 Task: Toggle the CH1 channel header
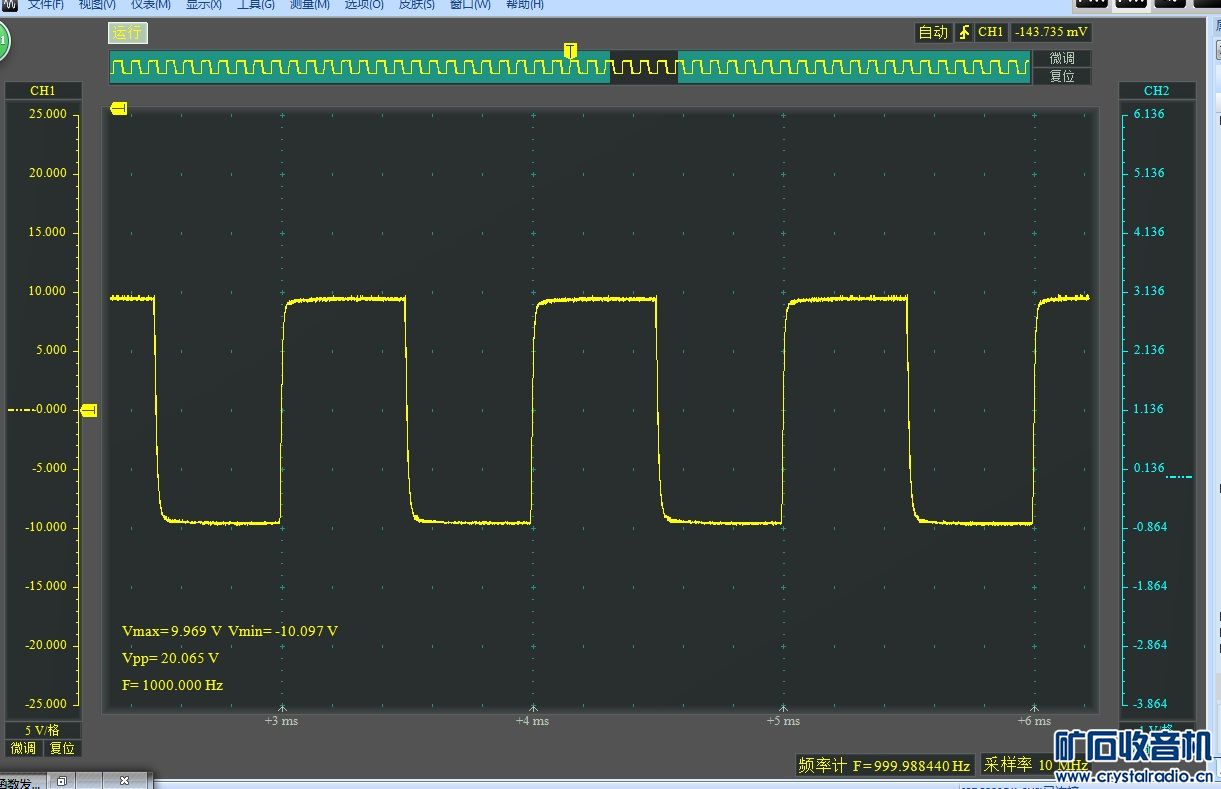[x=43, y=91]
